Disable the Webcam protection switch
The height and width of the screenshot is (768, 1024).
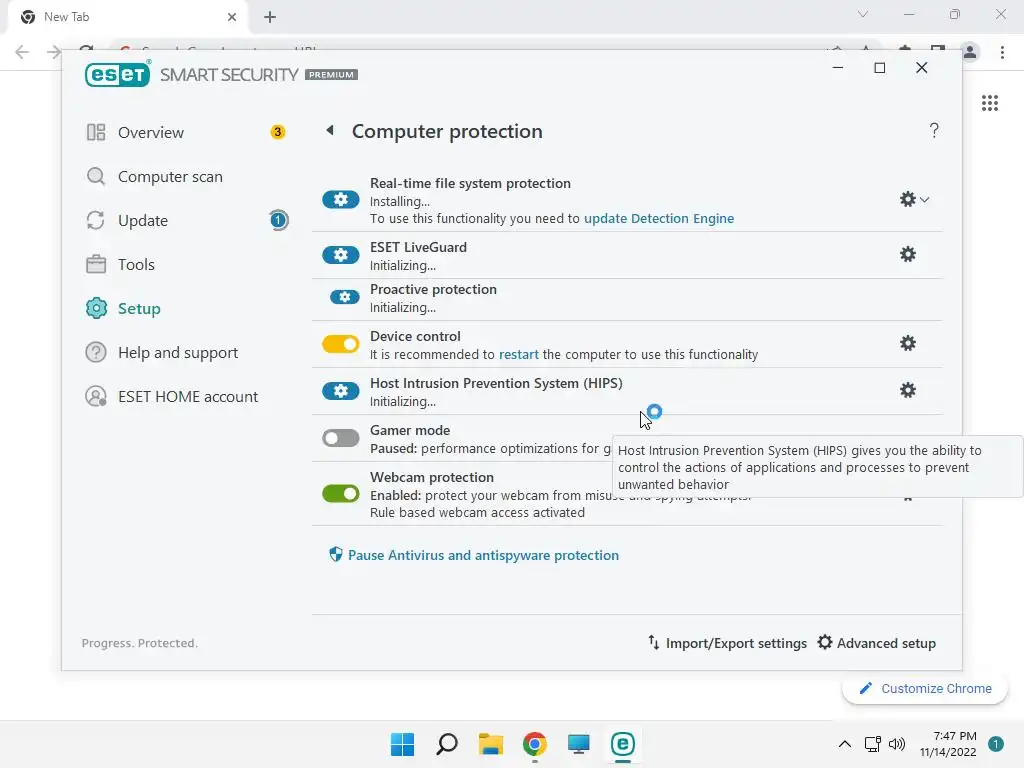pos(340,493)
